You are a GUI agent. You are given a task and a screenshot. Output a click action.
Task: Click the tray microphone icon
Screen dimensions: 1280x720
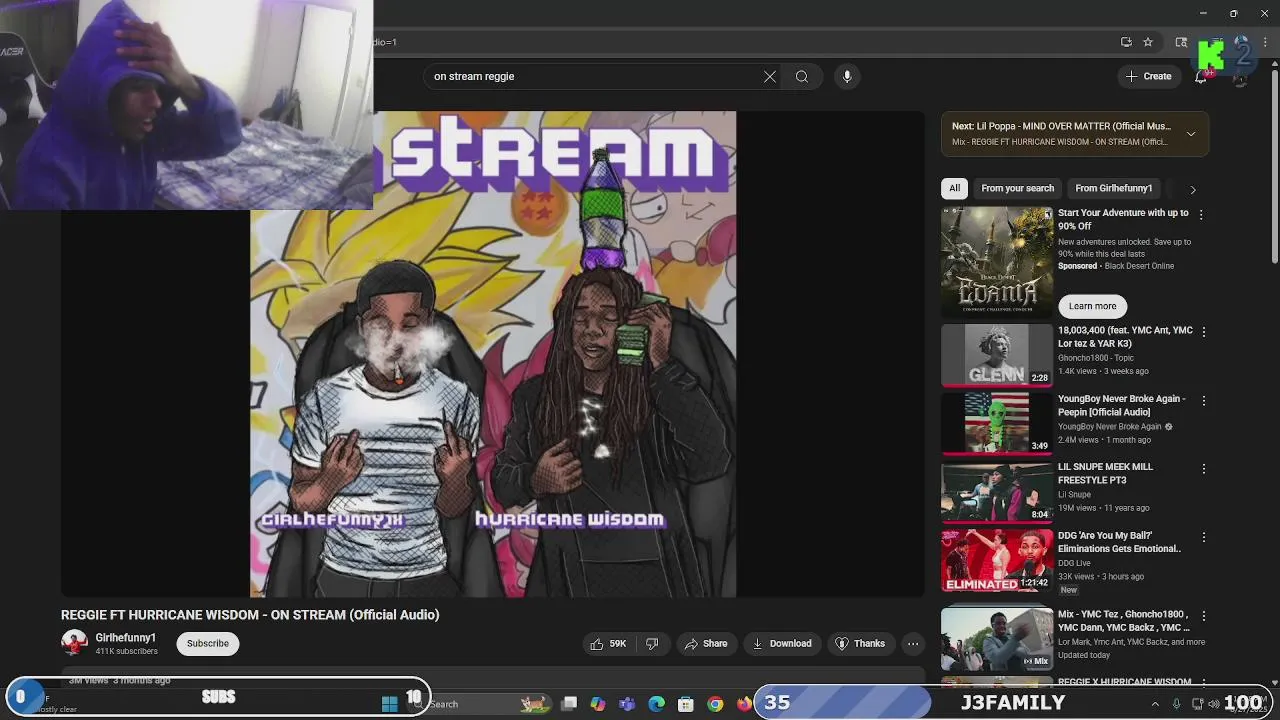click(1177, 704)
